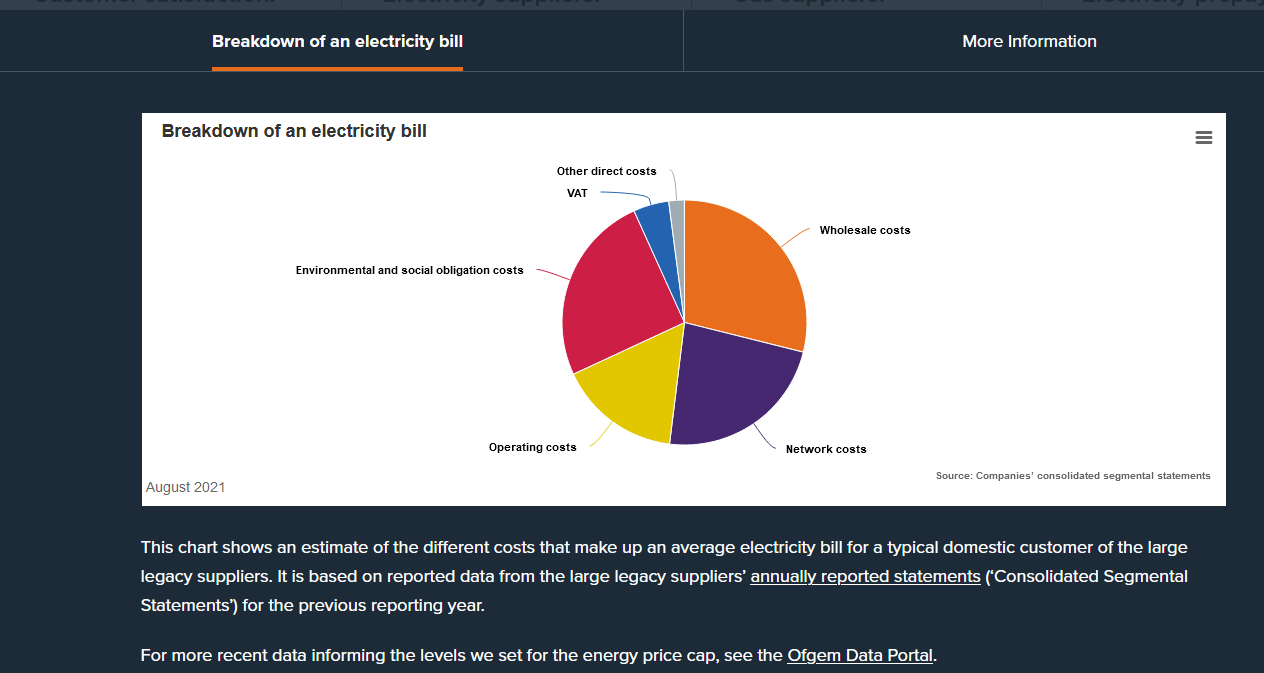
Task: Switch to the More Information tab
Action: 1029,42
